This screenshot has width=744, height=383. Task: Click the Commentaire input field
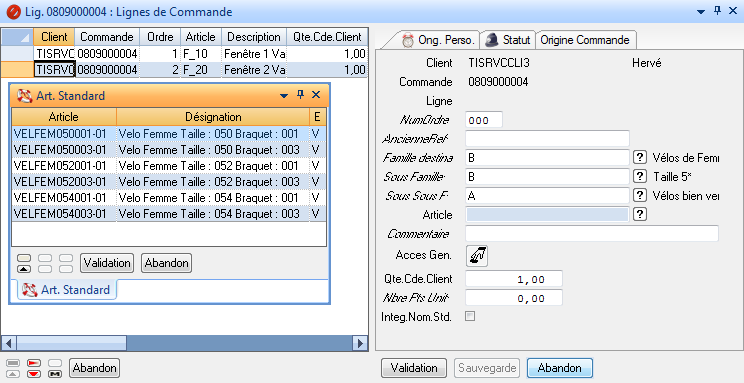pos(592,234)
